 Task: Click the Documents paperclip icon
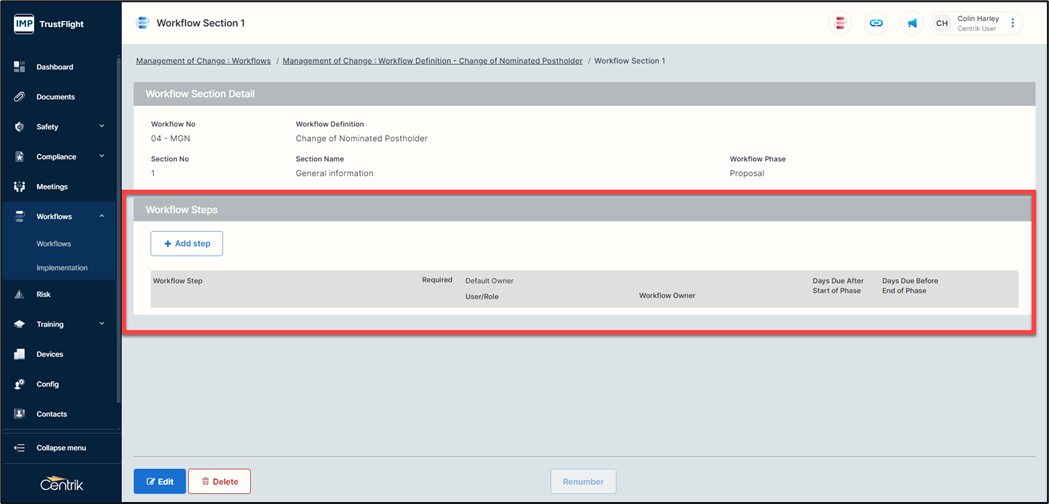[19, 97]
